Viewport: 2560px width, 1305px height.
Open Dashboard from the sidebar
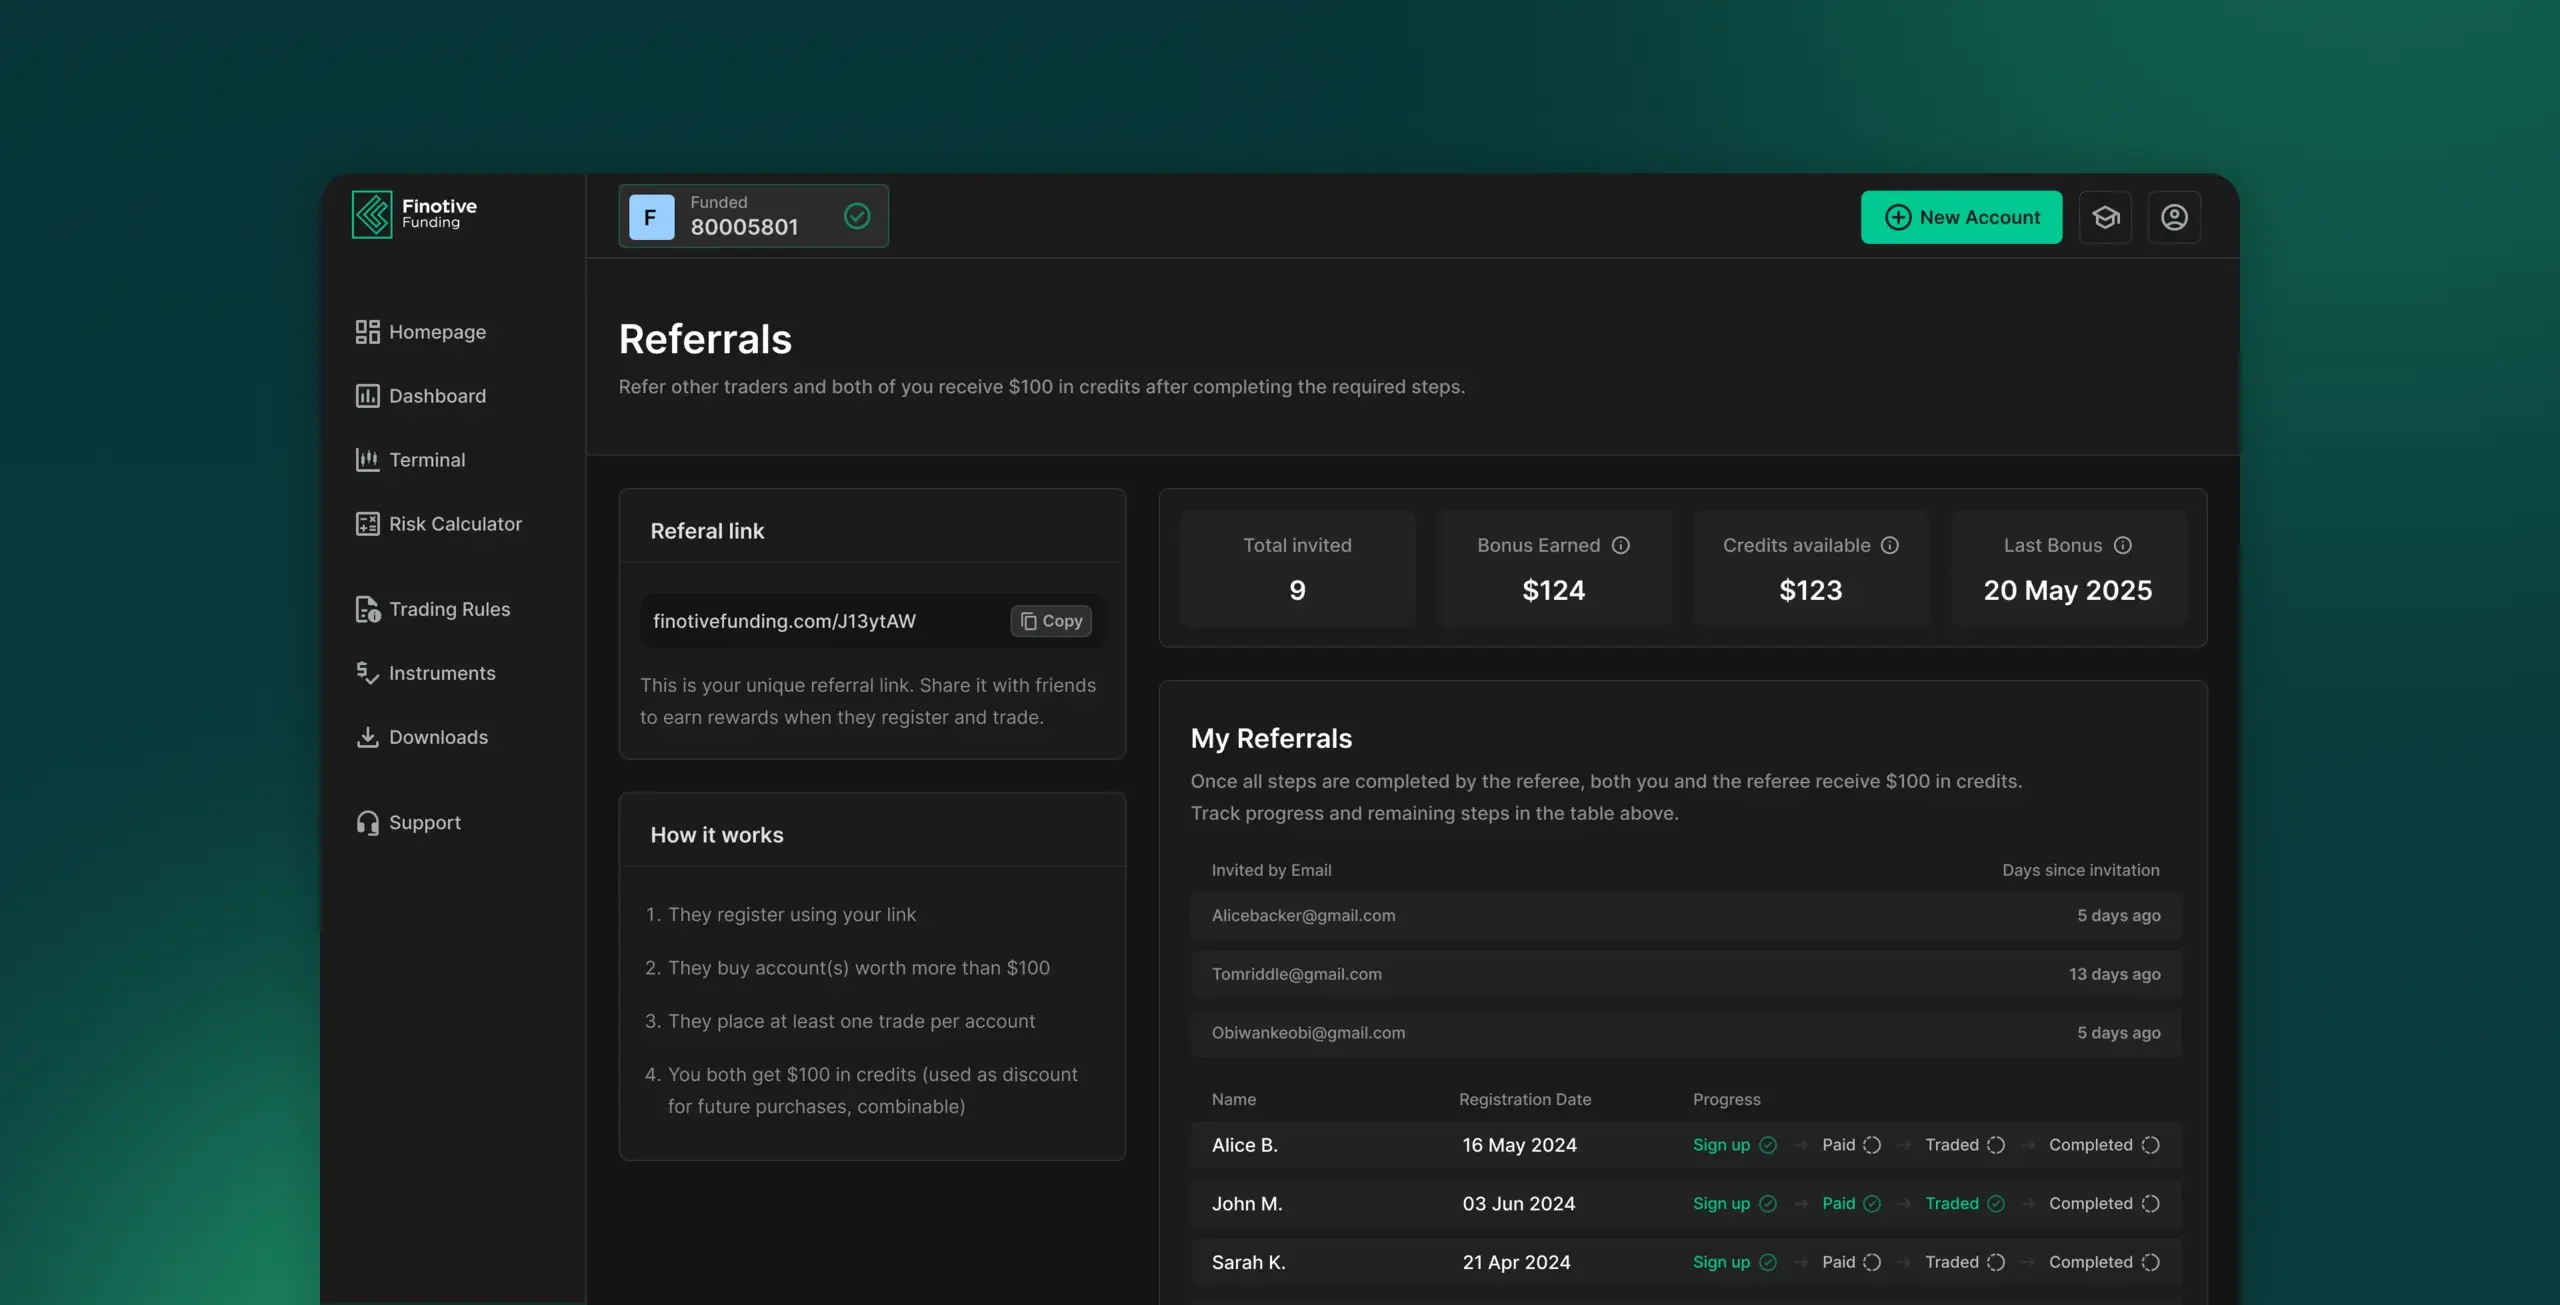(421, 396)
